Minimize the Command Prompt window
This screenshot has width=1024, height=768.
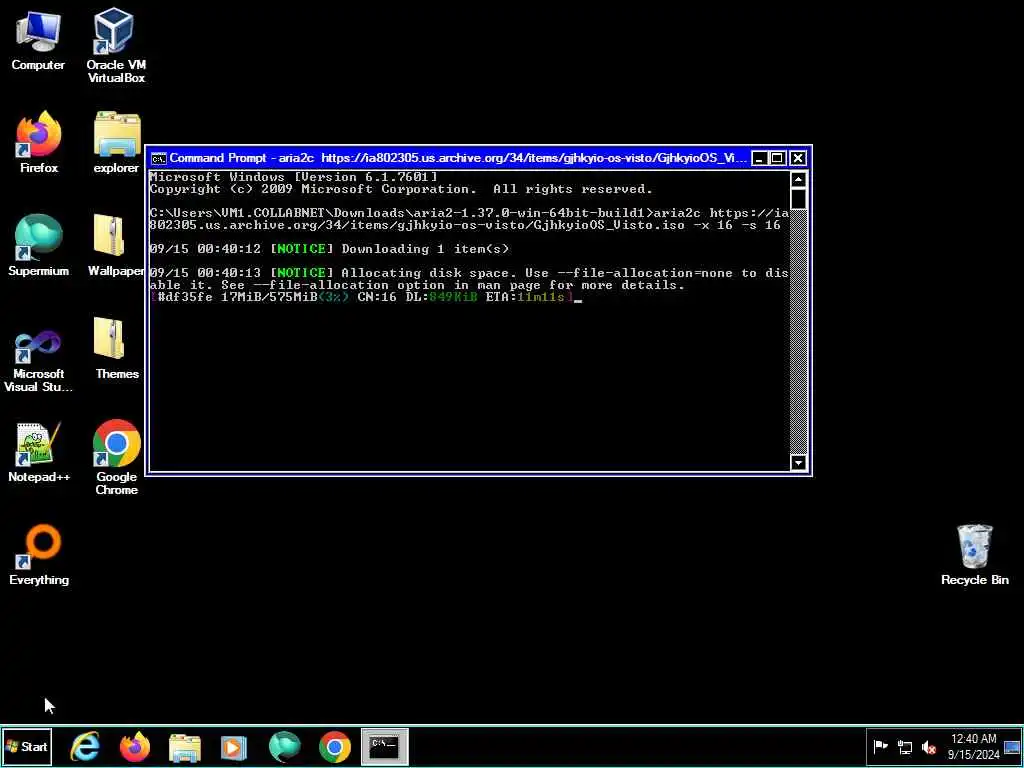point(760,158)
